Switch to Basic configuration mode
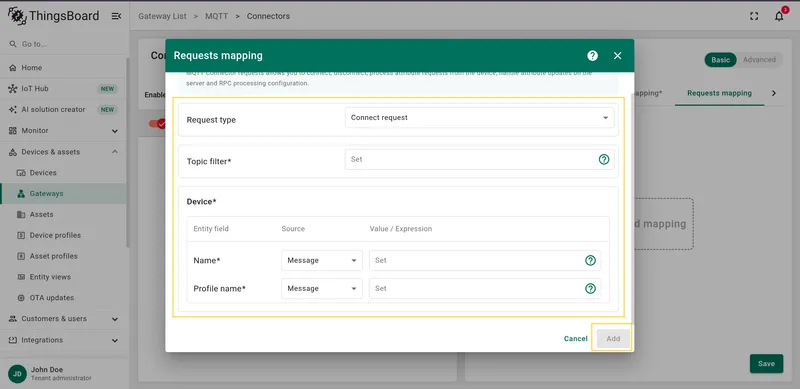Viewport: 800px width, 389px height. [x=720, y=60]
